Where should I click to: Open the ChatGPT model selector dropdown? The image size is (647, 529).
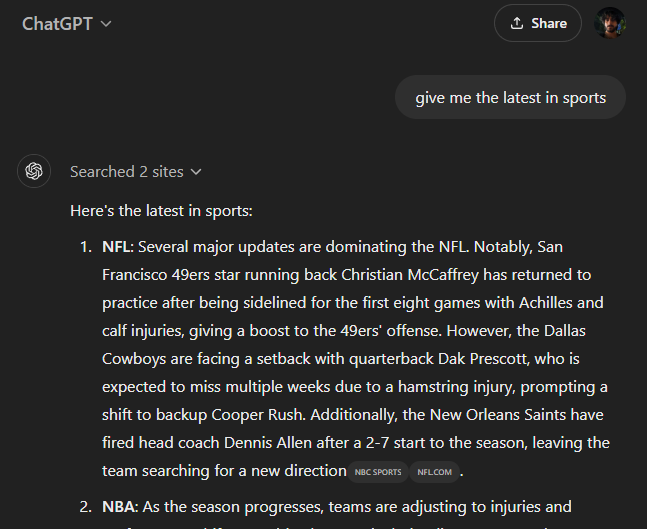coord(66,23)
